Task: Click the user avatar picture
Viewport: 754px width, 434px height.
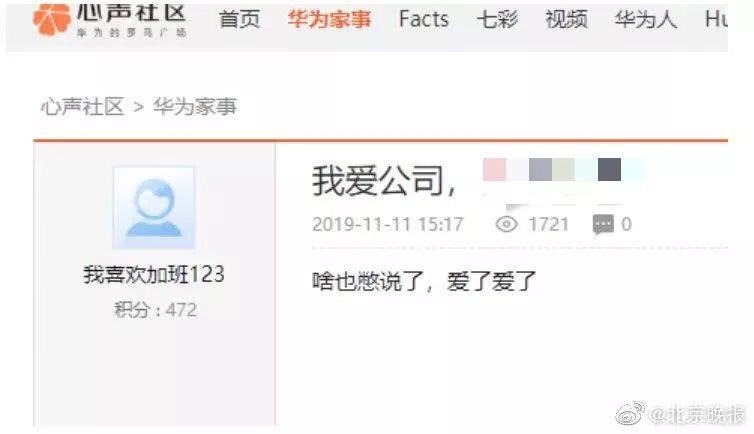Action: pos(154,208)
